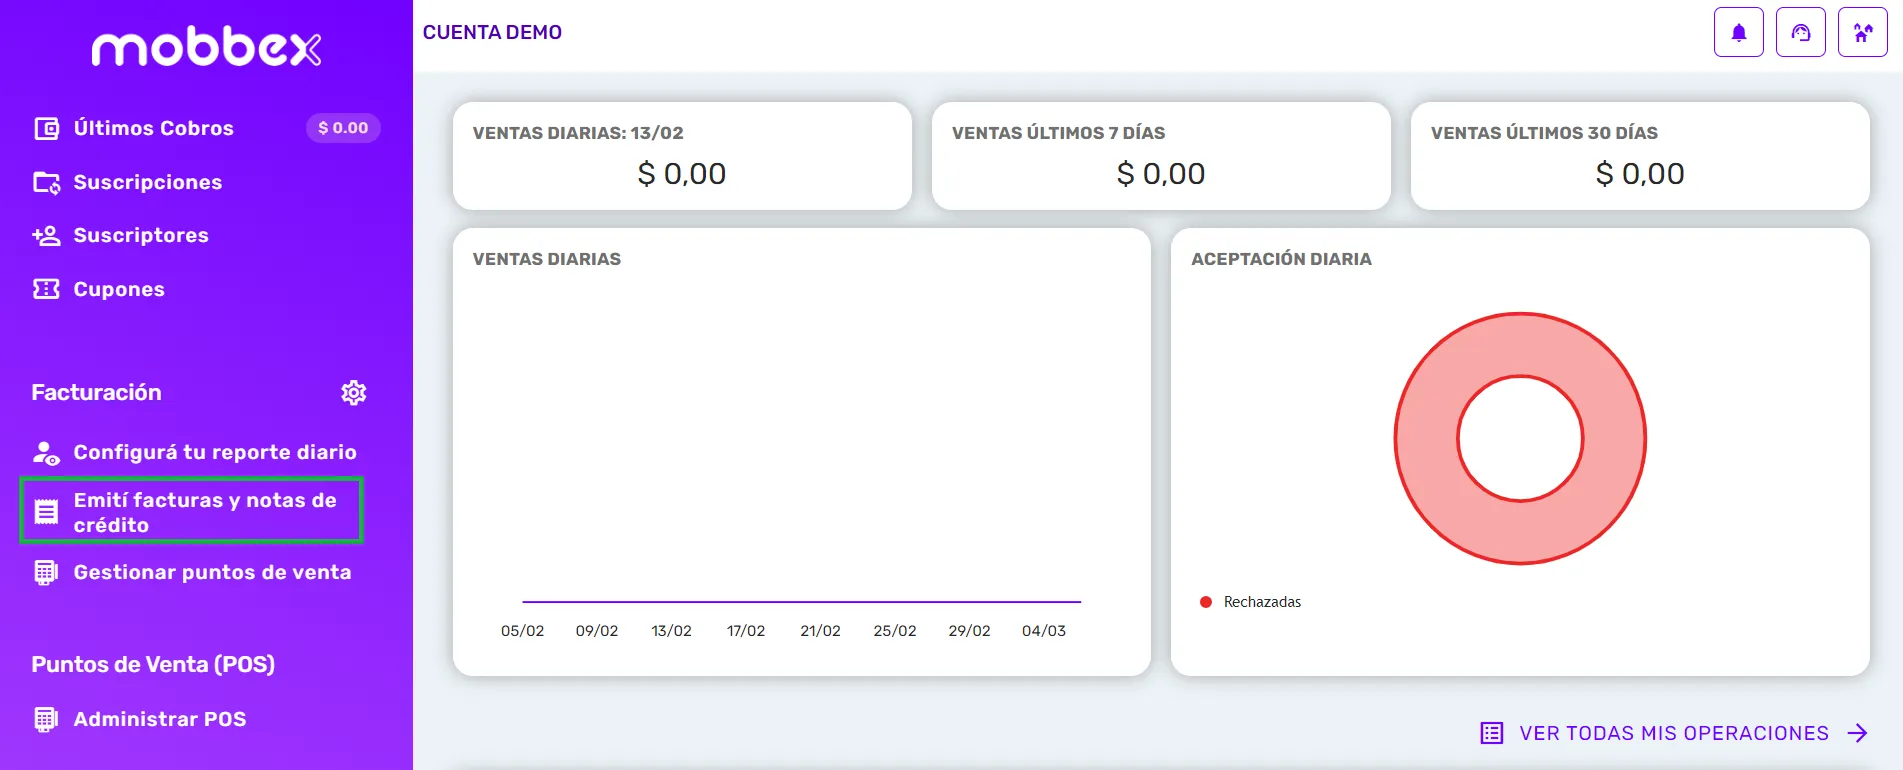Screen dimensions: 1903x770
Task: Click the 13/02 date label on chart axis
Action: tap(671, 631)
